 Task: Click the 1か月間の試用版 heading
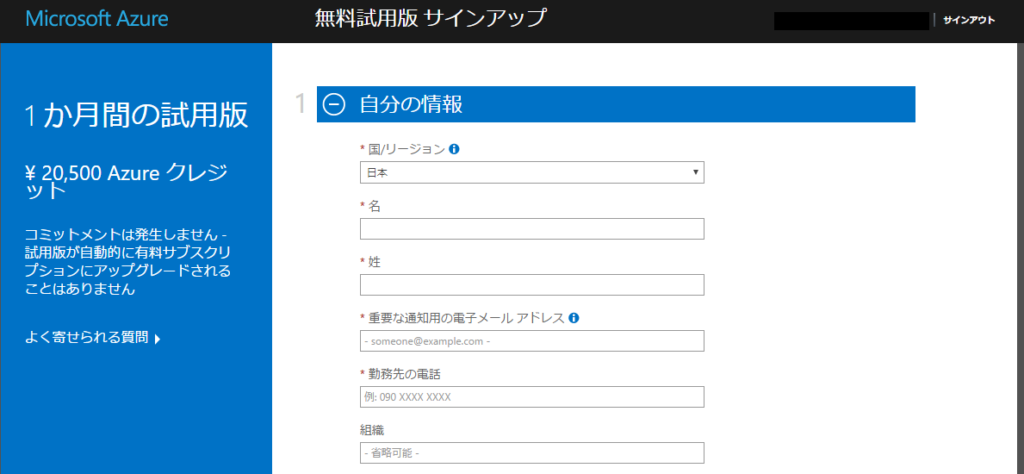(x=136, y=116)
